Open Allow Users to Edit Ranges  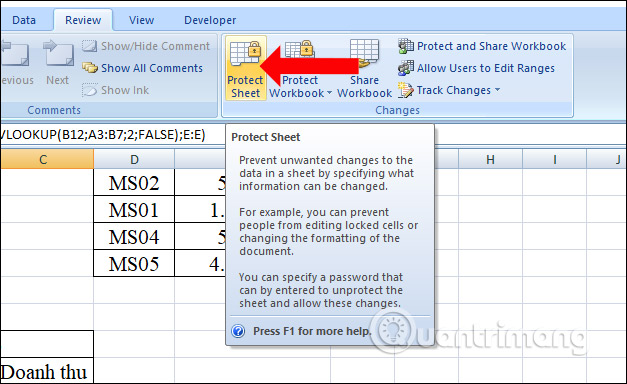click(476, 68)
